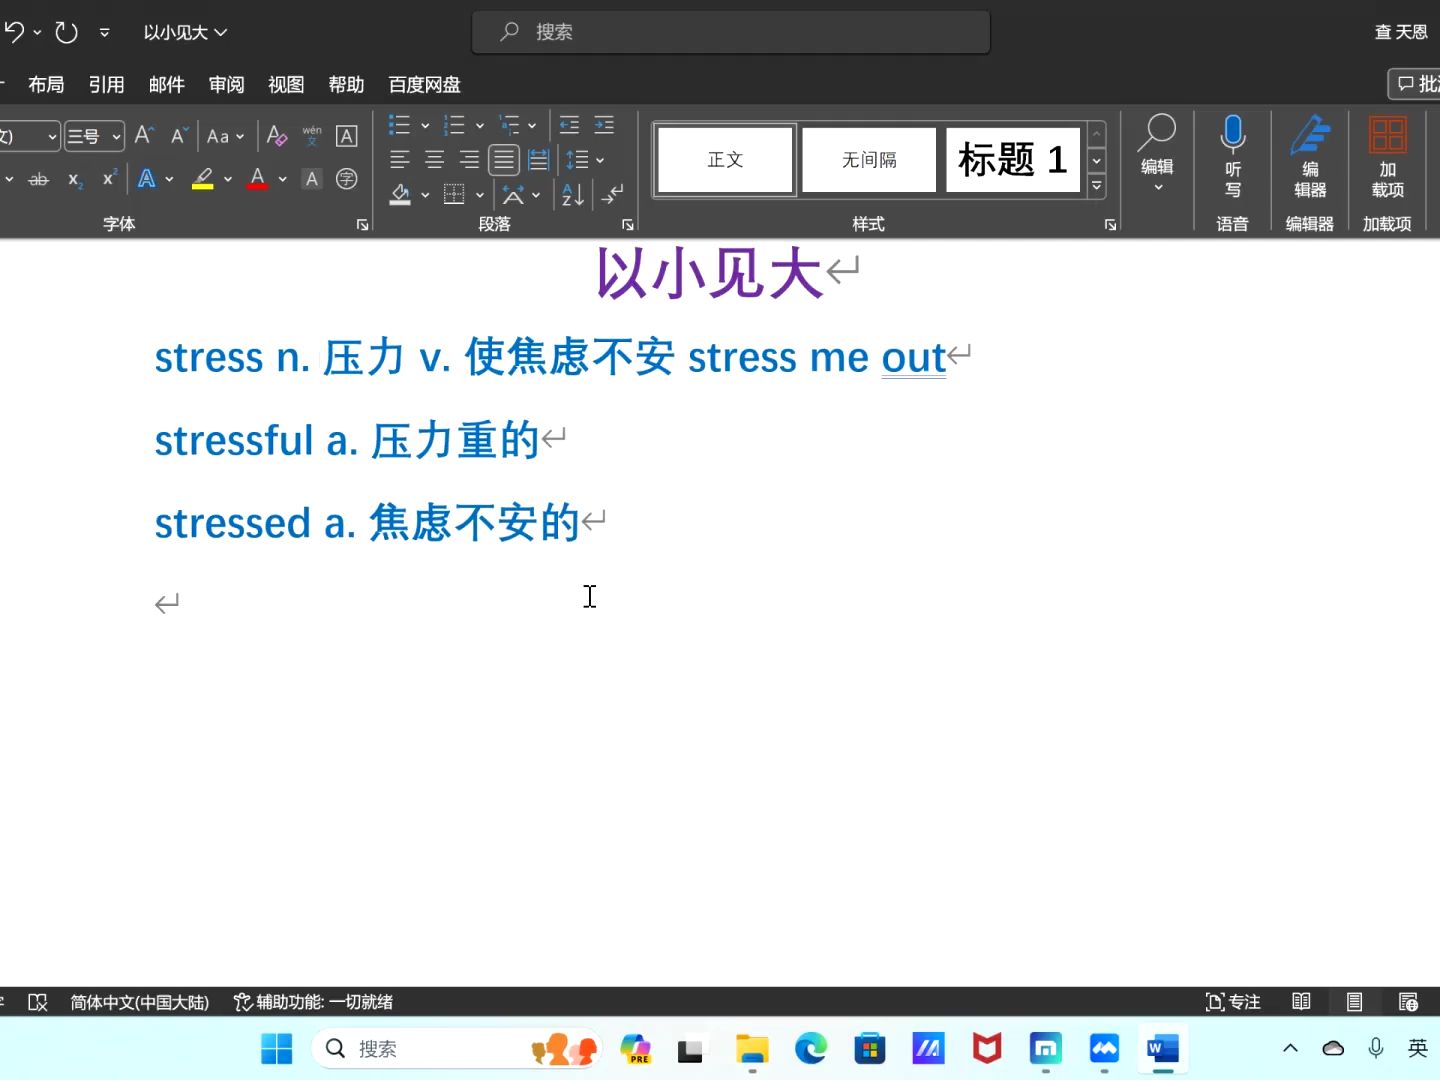Open the 邮件 tab
Viewport: 1440px width, 1080px height.
166,85
